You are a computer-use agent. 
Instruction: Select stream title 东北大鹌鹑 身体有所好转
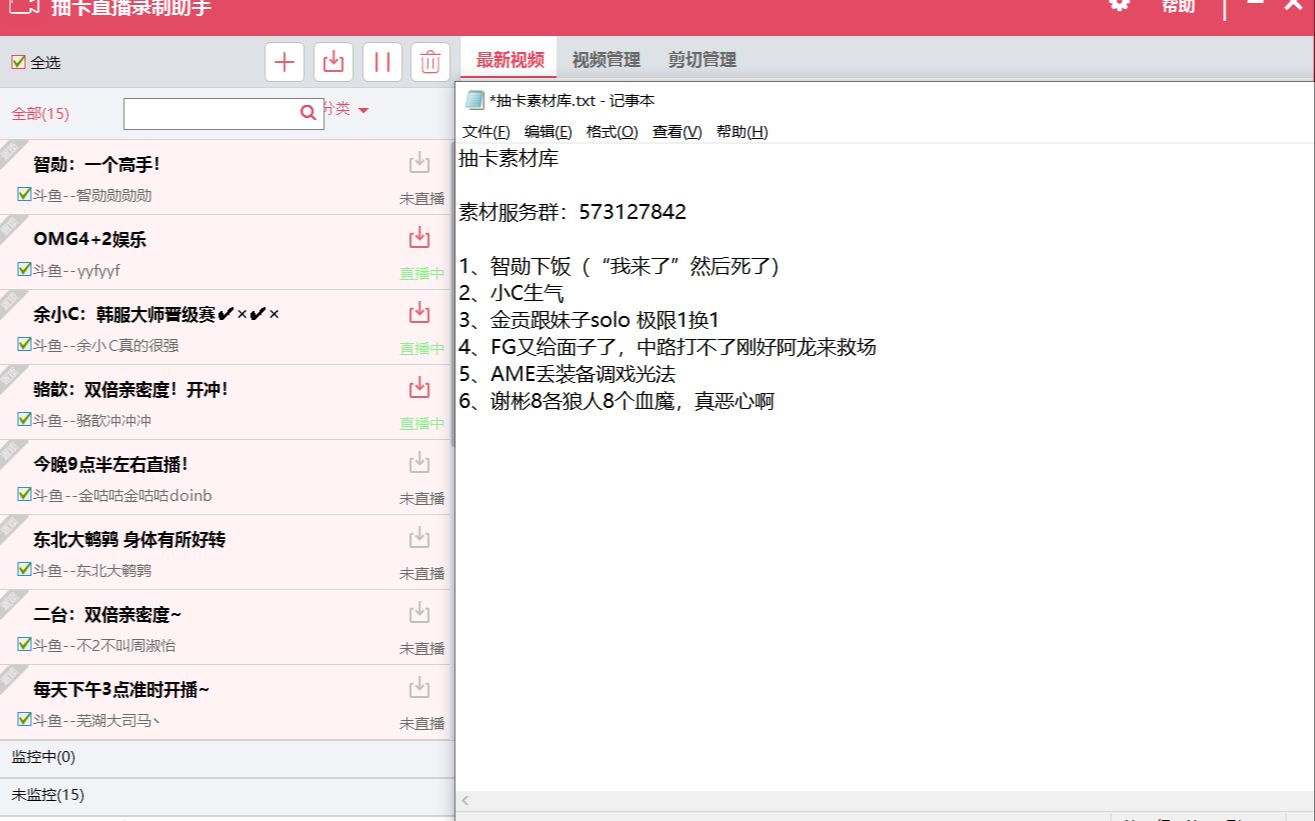[129, 540]
